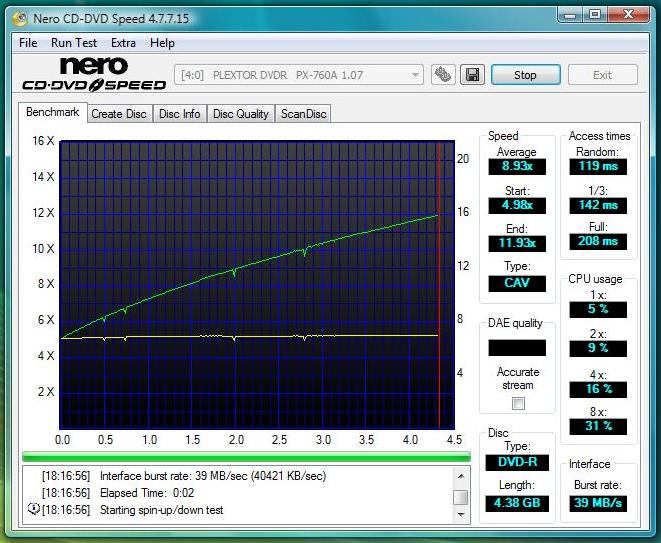Switch to the Benchmark tab
This screenshot has height=543, width=661.
click(x=53, y=112)
